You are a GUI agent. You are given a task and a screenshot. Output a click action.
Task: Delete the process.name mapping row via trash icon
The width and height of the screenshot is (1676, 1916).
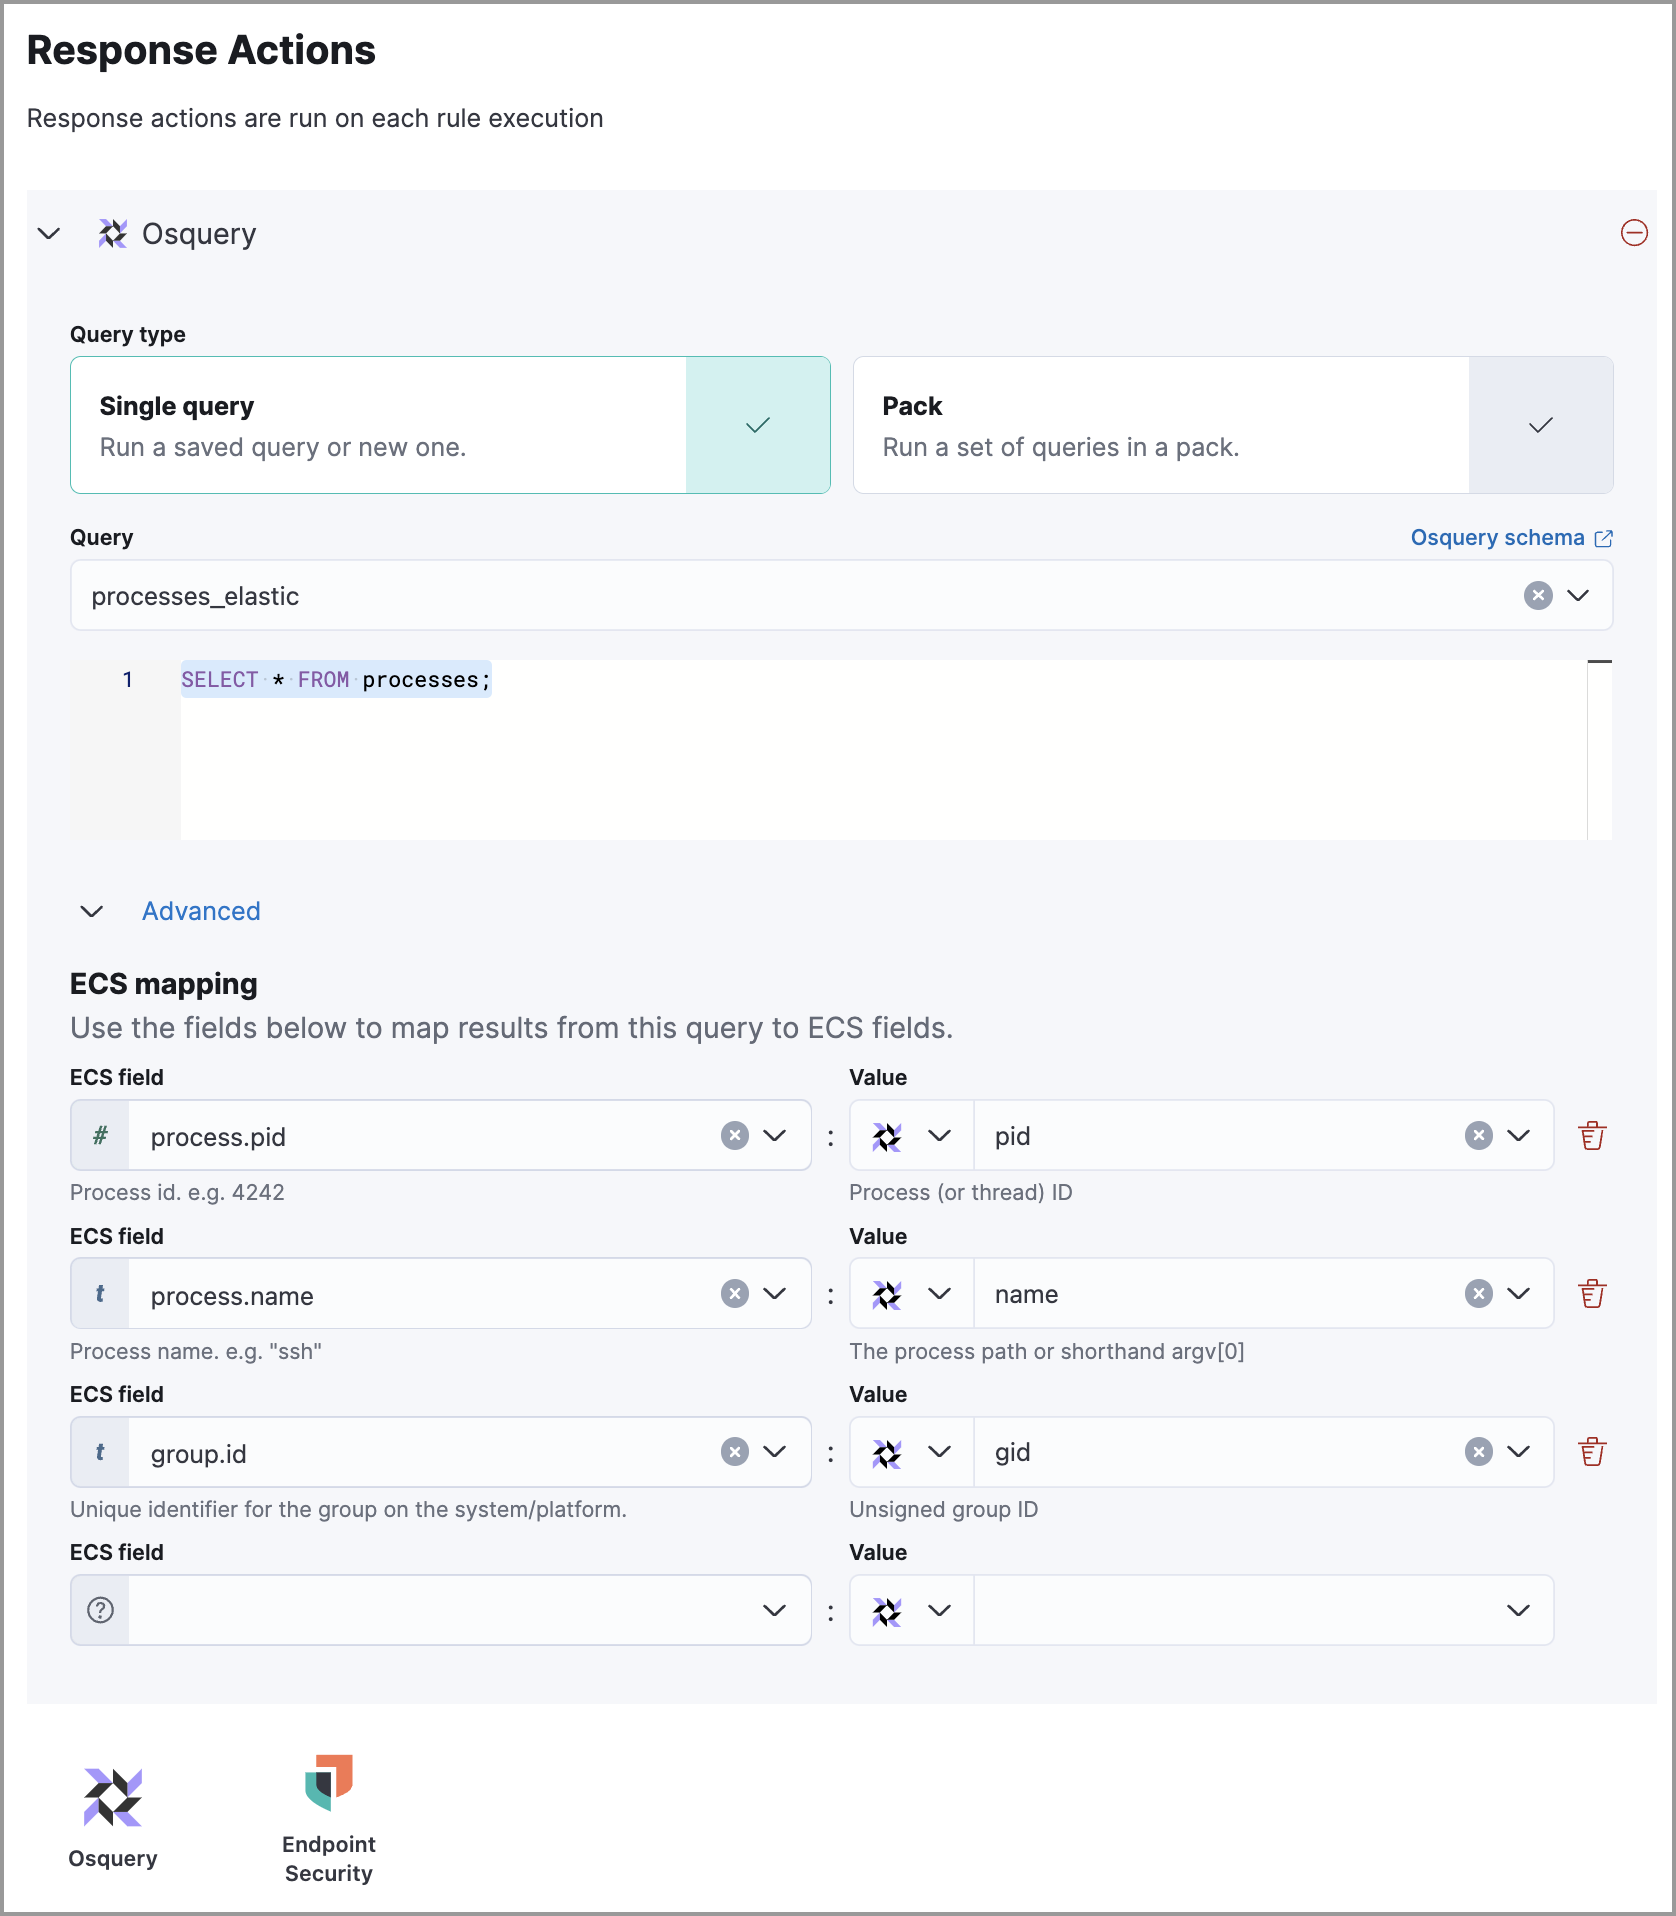tap(1592, 1293)
